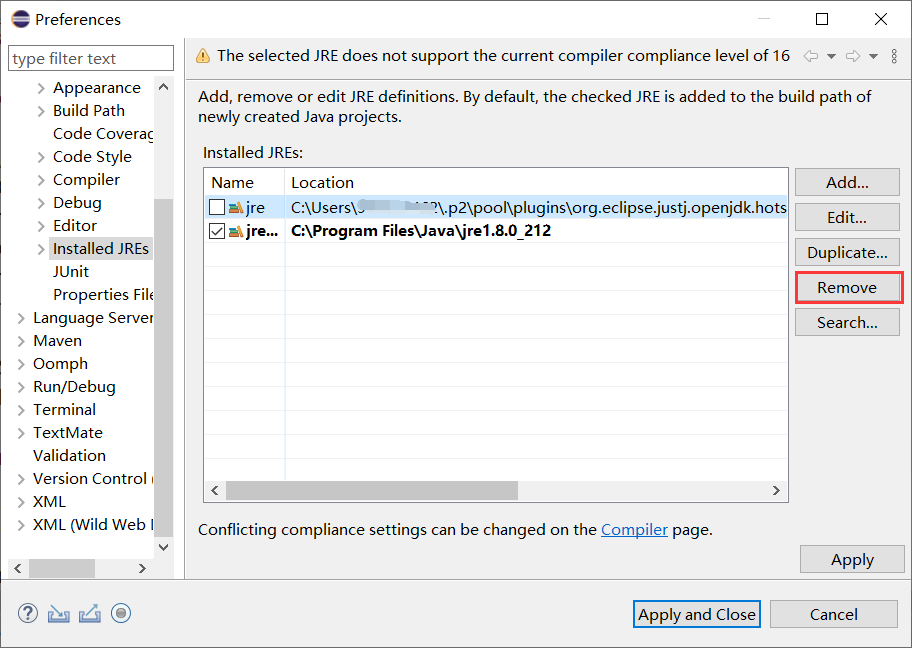The height and width of the screenshot is (648, 912).
Task: Expand the Terminal tree node
Action: tap(21, 410)
